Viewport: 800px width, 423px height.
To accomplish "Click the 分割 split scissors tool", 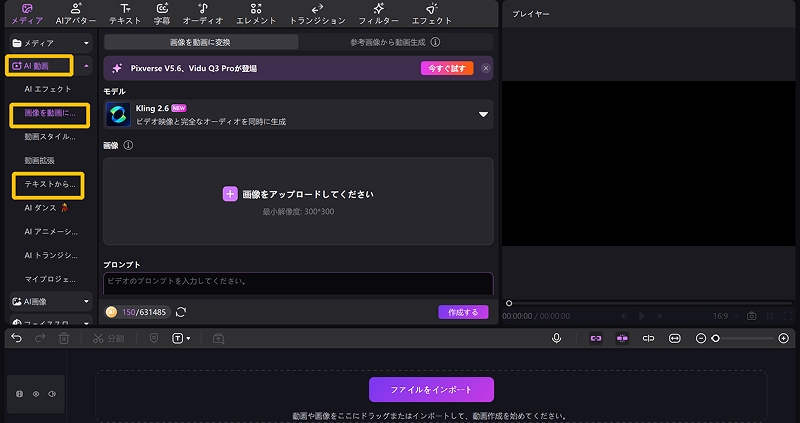I will (108, 338).
